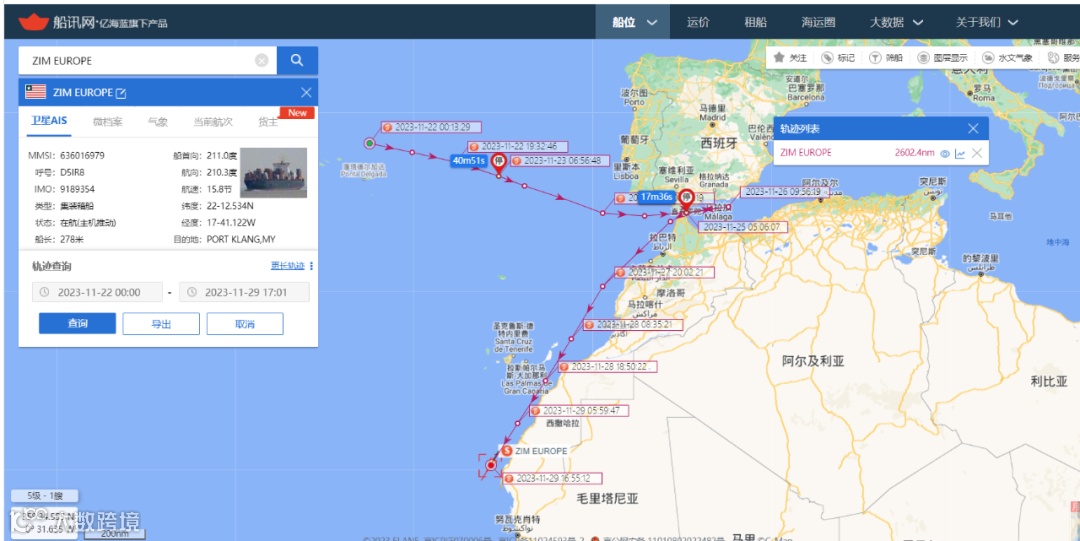Click the 关注 star icon in toolbar
Viewport: 1080px width, 541px height.
pyautogui.click(x=779, y=58)
